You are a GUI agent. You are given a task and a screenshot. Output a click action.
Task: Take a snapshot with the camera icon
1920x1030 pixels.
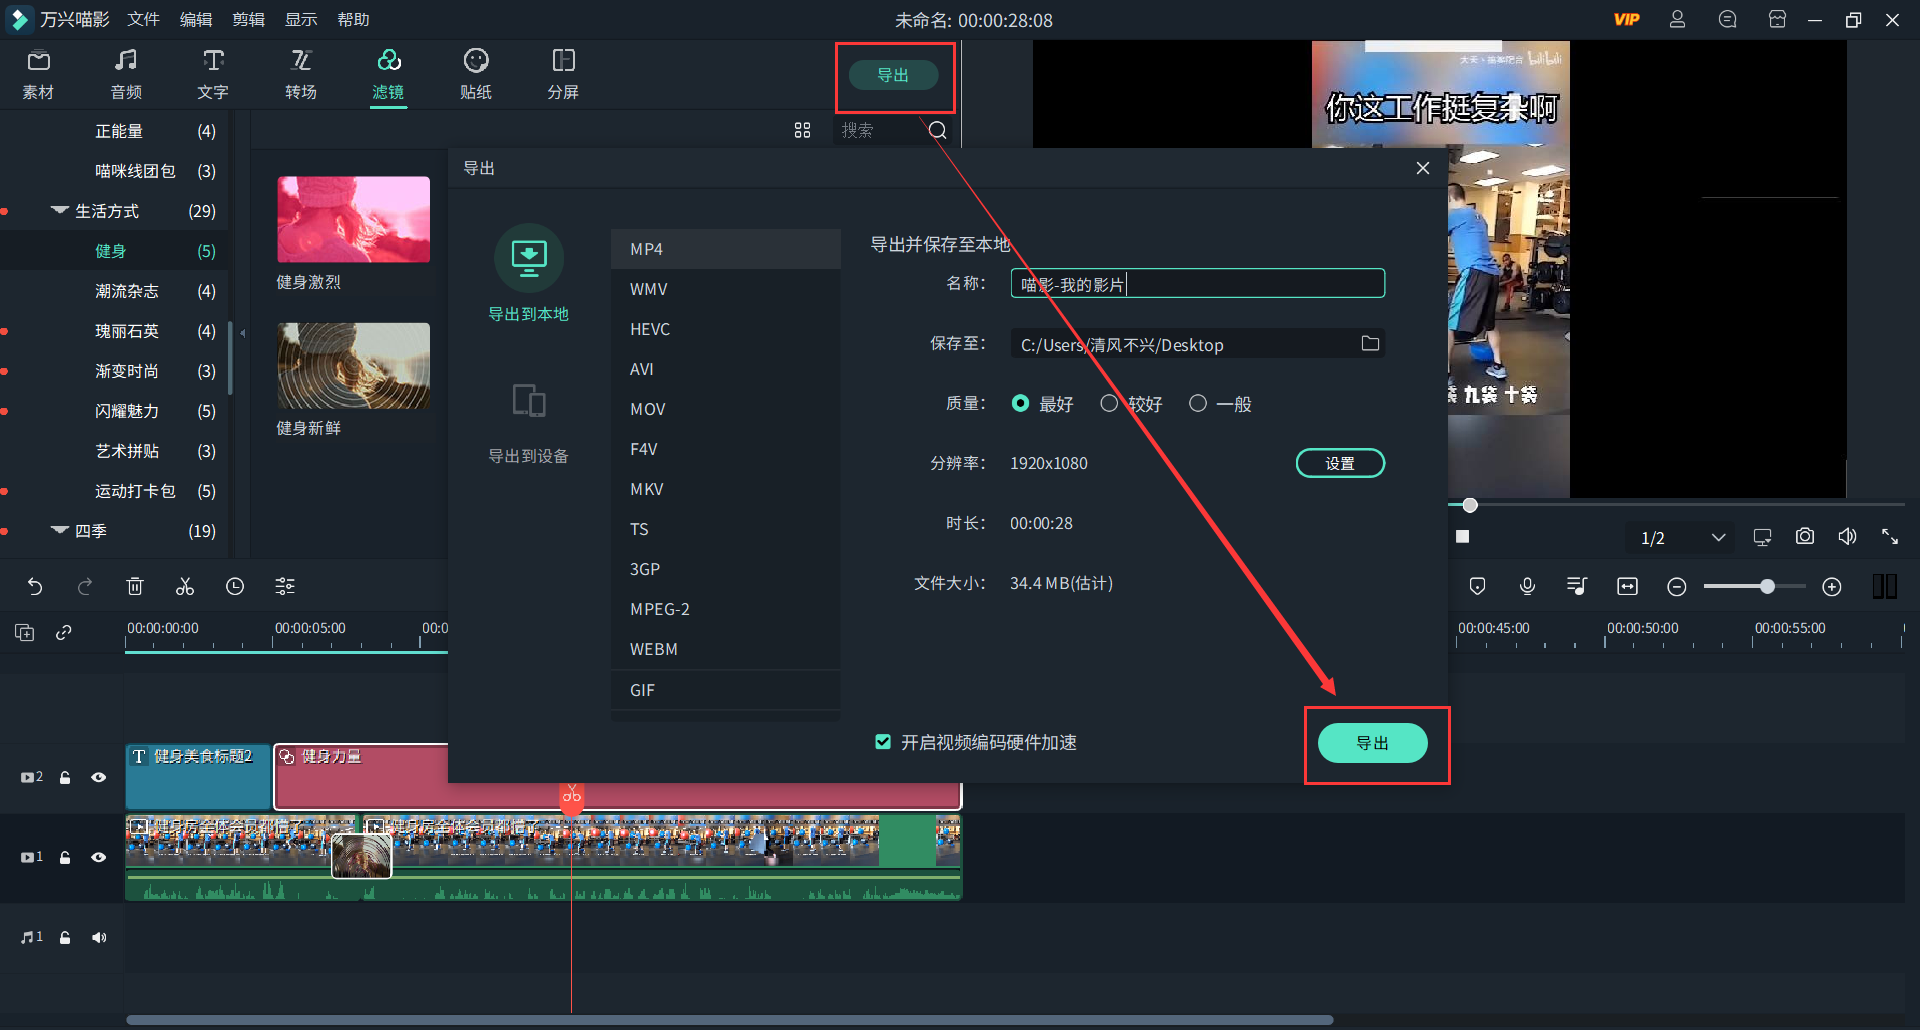(1804, 537)
